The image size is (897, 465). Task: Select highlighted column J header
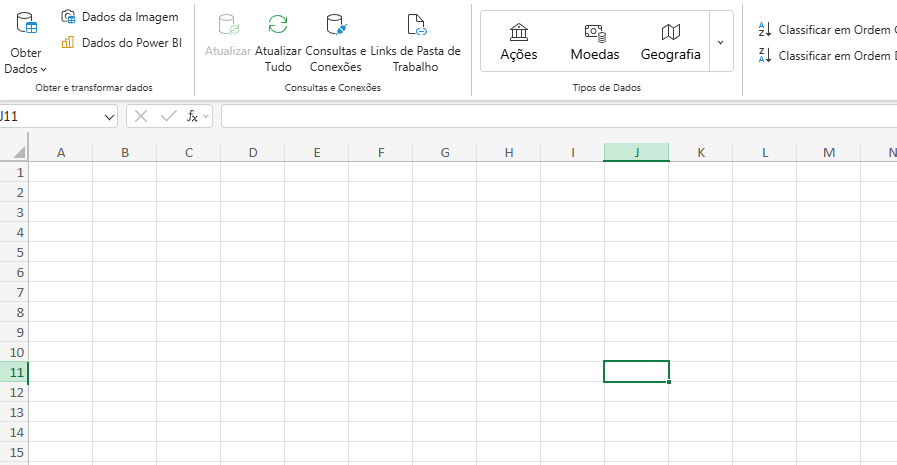click(x=637, y=153)
